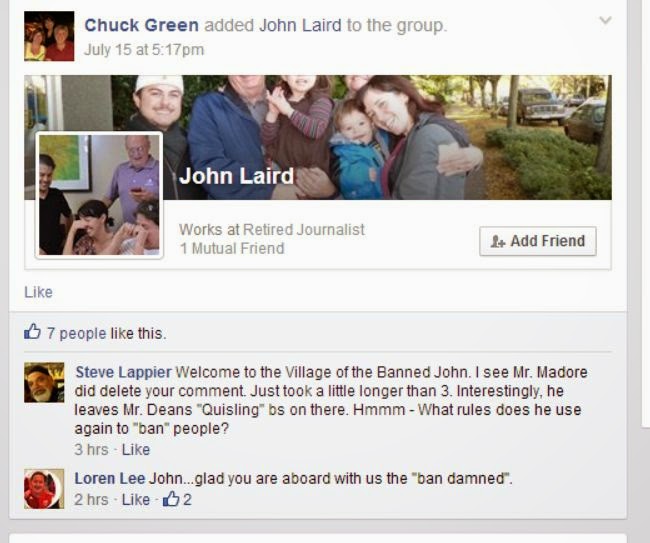Click the John Laird cover photo name
This screenshot has width=650, height=543.
coord(236,176)
